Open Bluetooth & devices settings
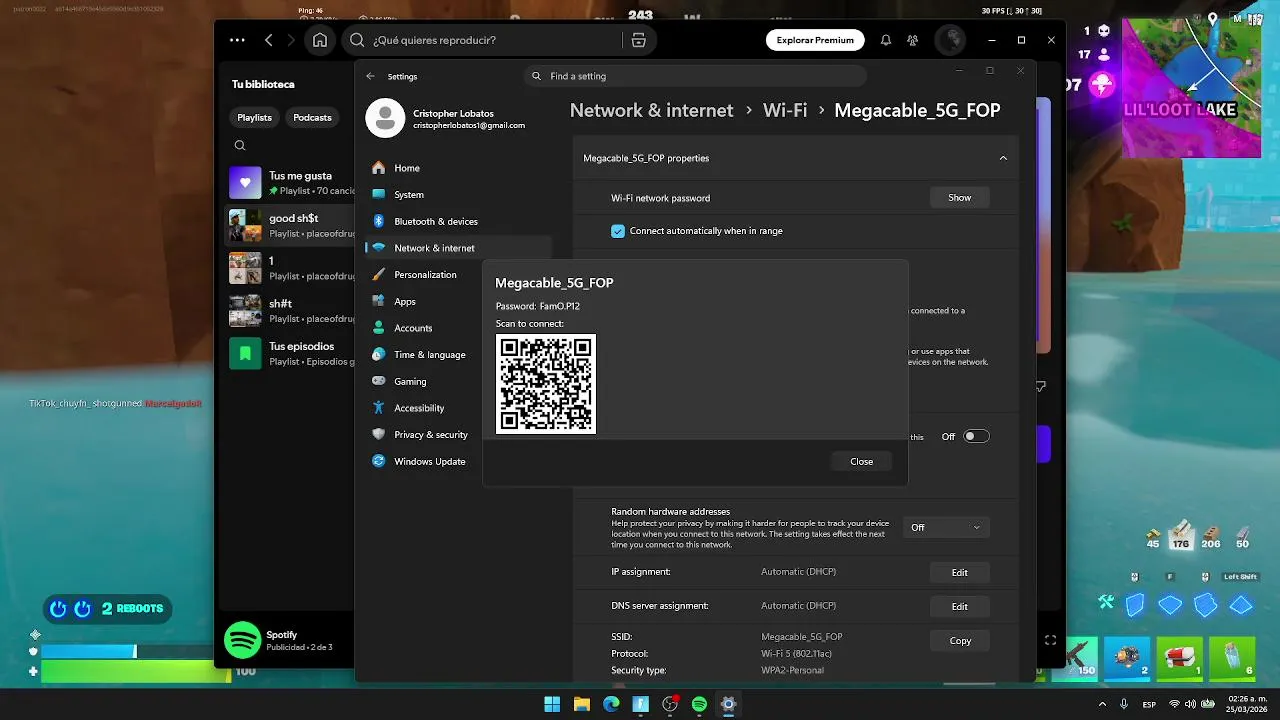This screenshot has height=720, width=1280. pos(458,221)
